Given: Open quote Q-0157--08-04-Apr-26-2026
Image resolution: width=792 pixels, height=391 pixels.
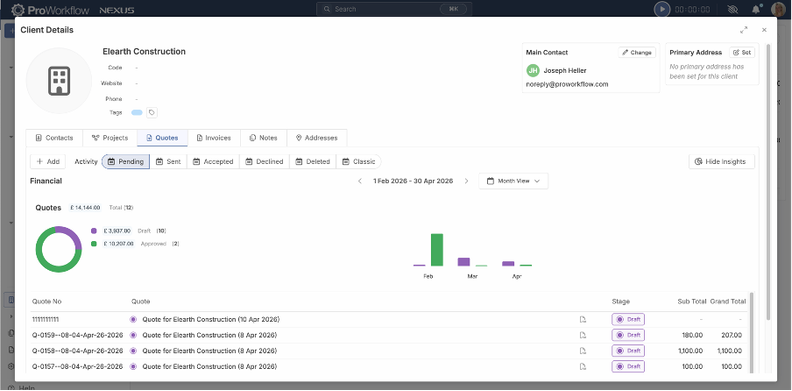Looking at the screenshot, I should point(77,367).
